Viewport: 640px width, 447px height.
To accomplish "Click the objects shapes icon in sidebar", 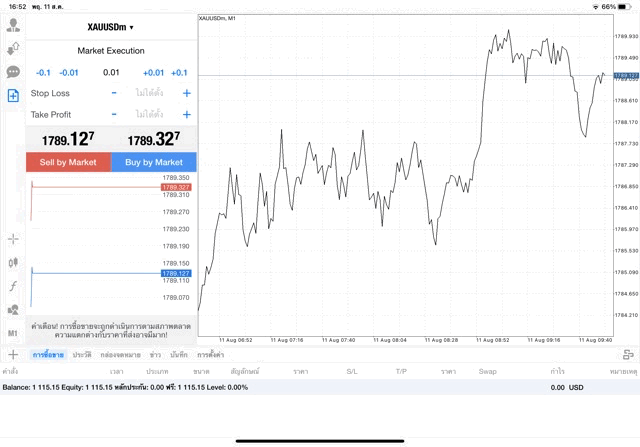I will pyautogui.click(x=13, y=310).
